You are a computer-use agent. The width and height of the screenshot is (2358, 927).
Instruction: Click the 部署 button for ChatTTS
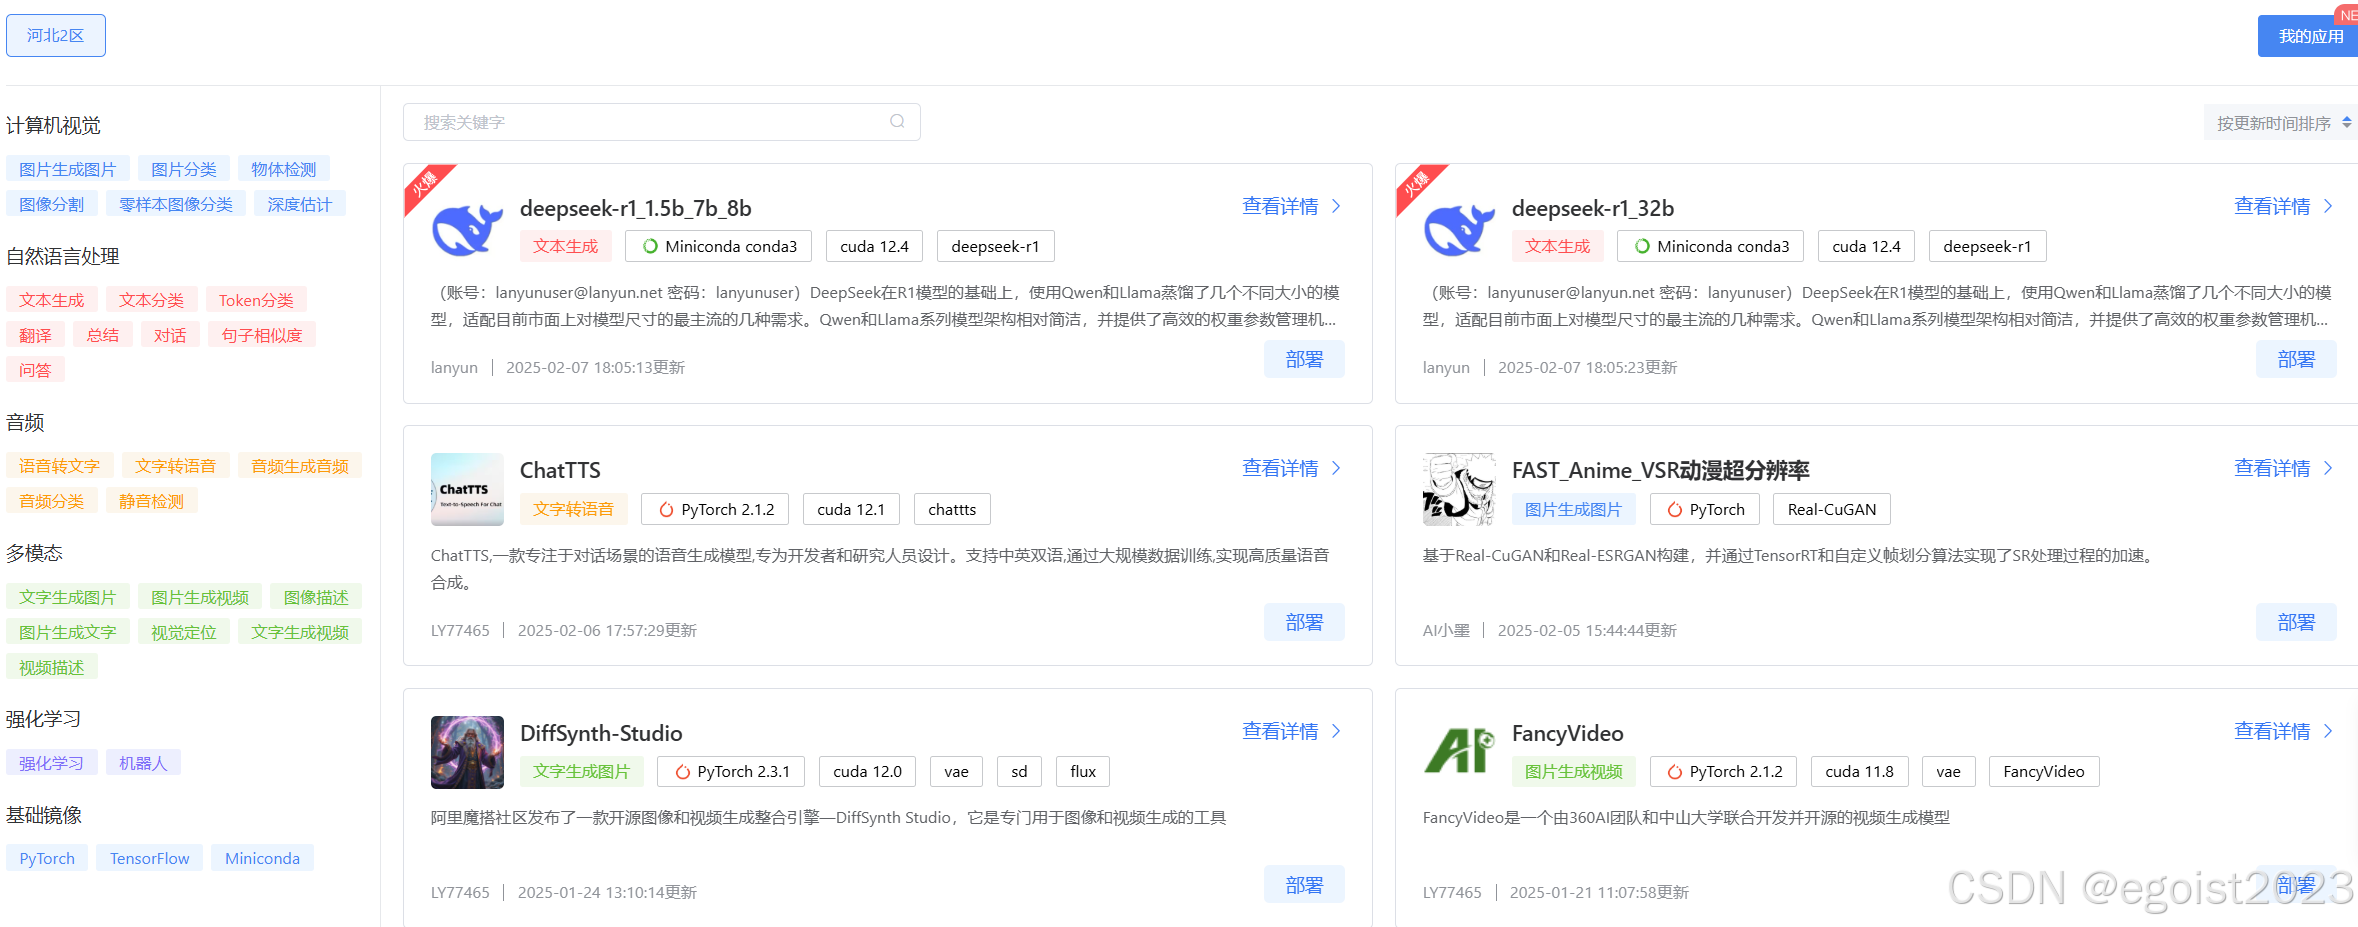[x=1304, y=621]
